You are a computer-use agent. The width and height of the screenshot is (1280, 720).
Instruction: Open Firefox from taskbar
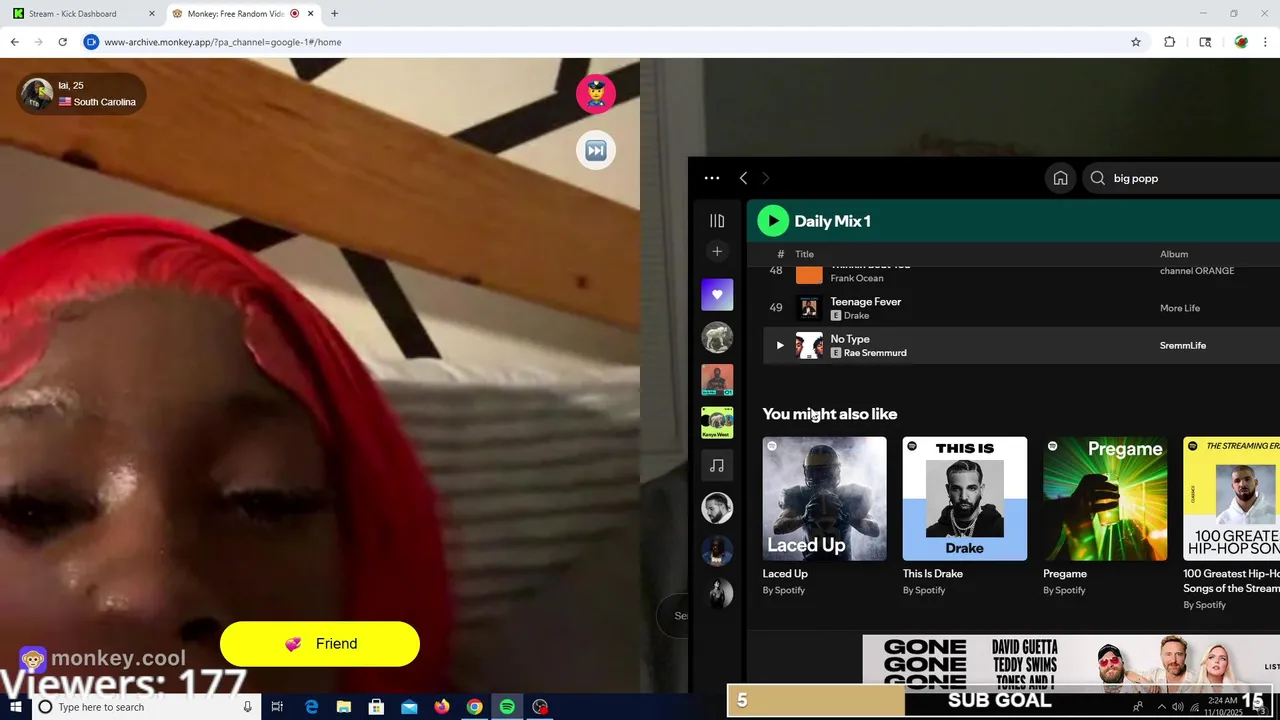tap(442, 707)
